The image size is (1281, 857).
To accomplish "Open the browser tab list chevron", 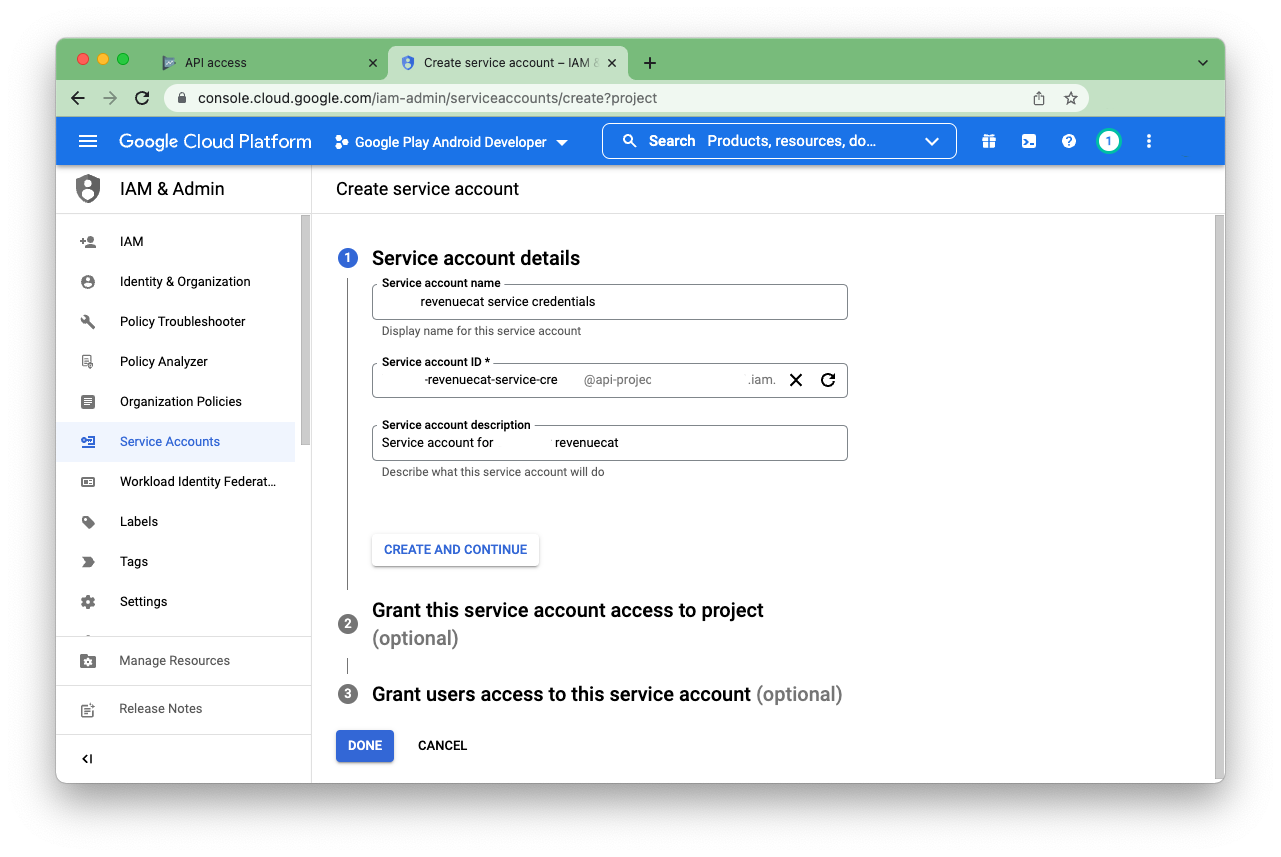I will 1203,62.
